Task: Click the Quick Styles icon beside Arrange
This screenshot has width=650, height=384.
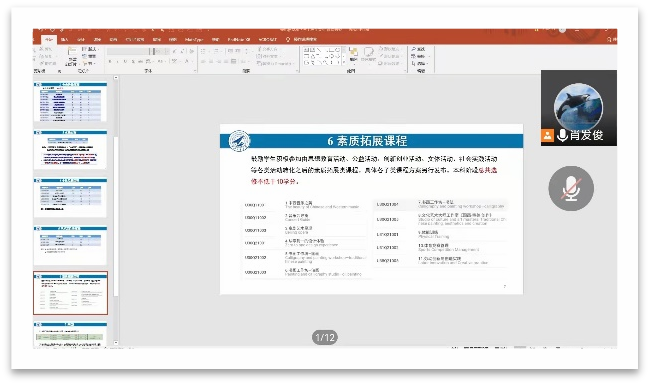Action: coord(368,54)
